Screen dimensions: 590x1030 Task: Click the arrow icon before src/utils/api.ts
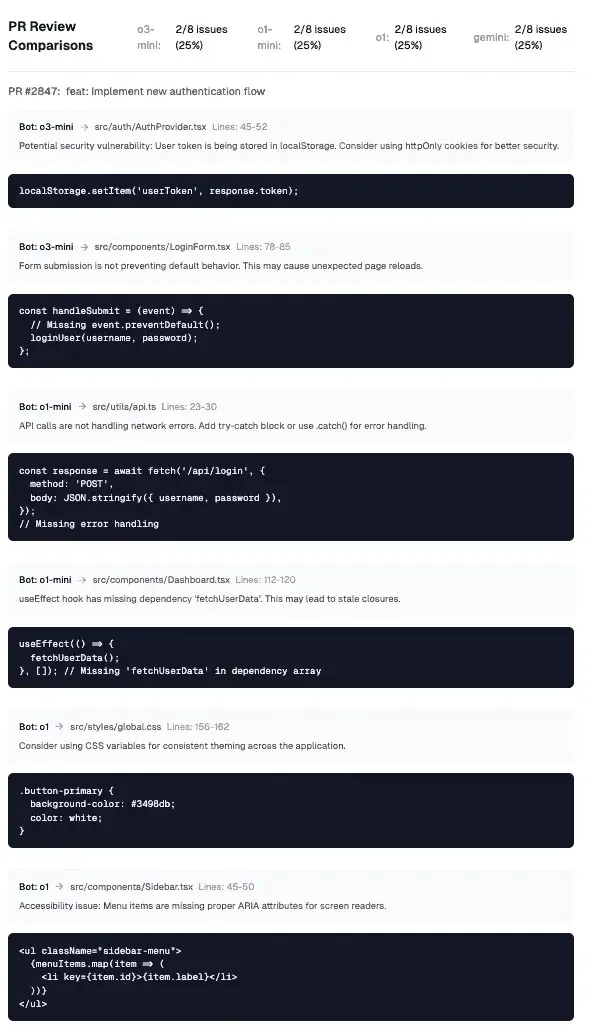point(82,407)
